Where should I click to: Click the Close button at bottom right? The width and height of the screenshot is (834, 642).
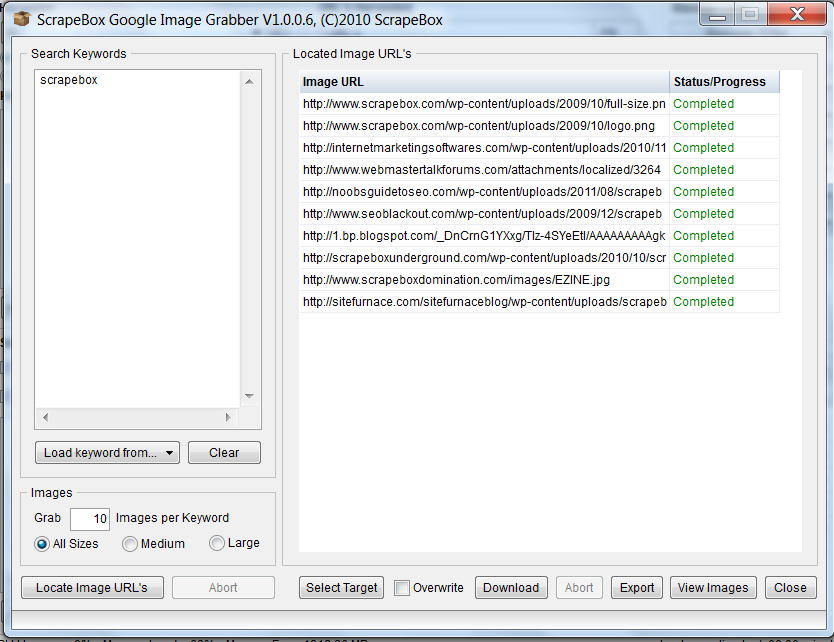[790, 588]
